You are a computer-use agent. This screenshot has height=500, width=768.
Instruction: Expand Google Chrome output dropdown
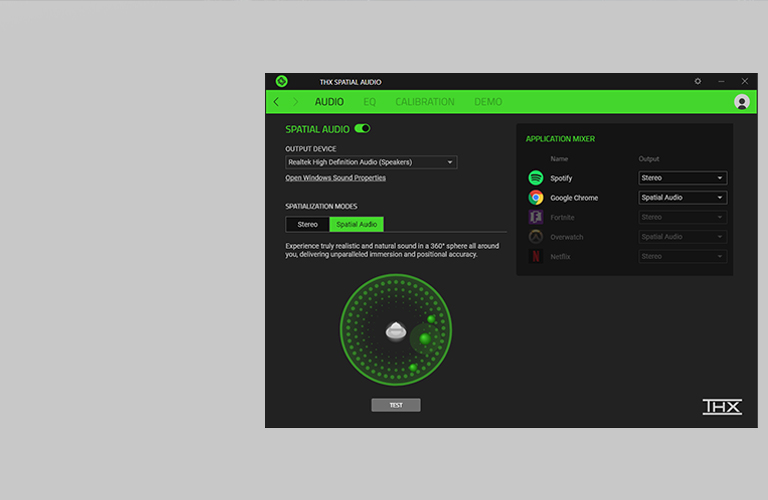[682, 198]
